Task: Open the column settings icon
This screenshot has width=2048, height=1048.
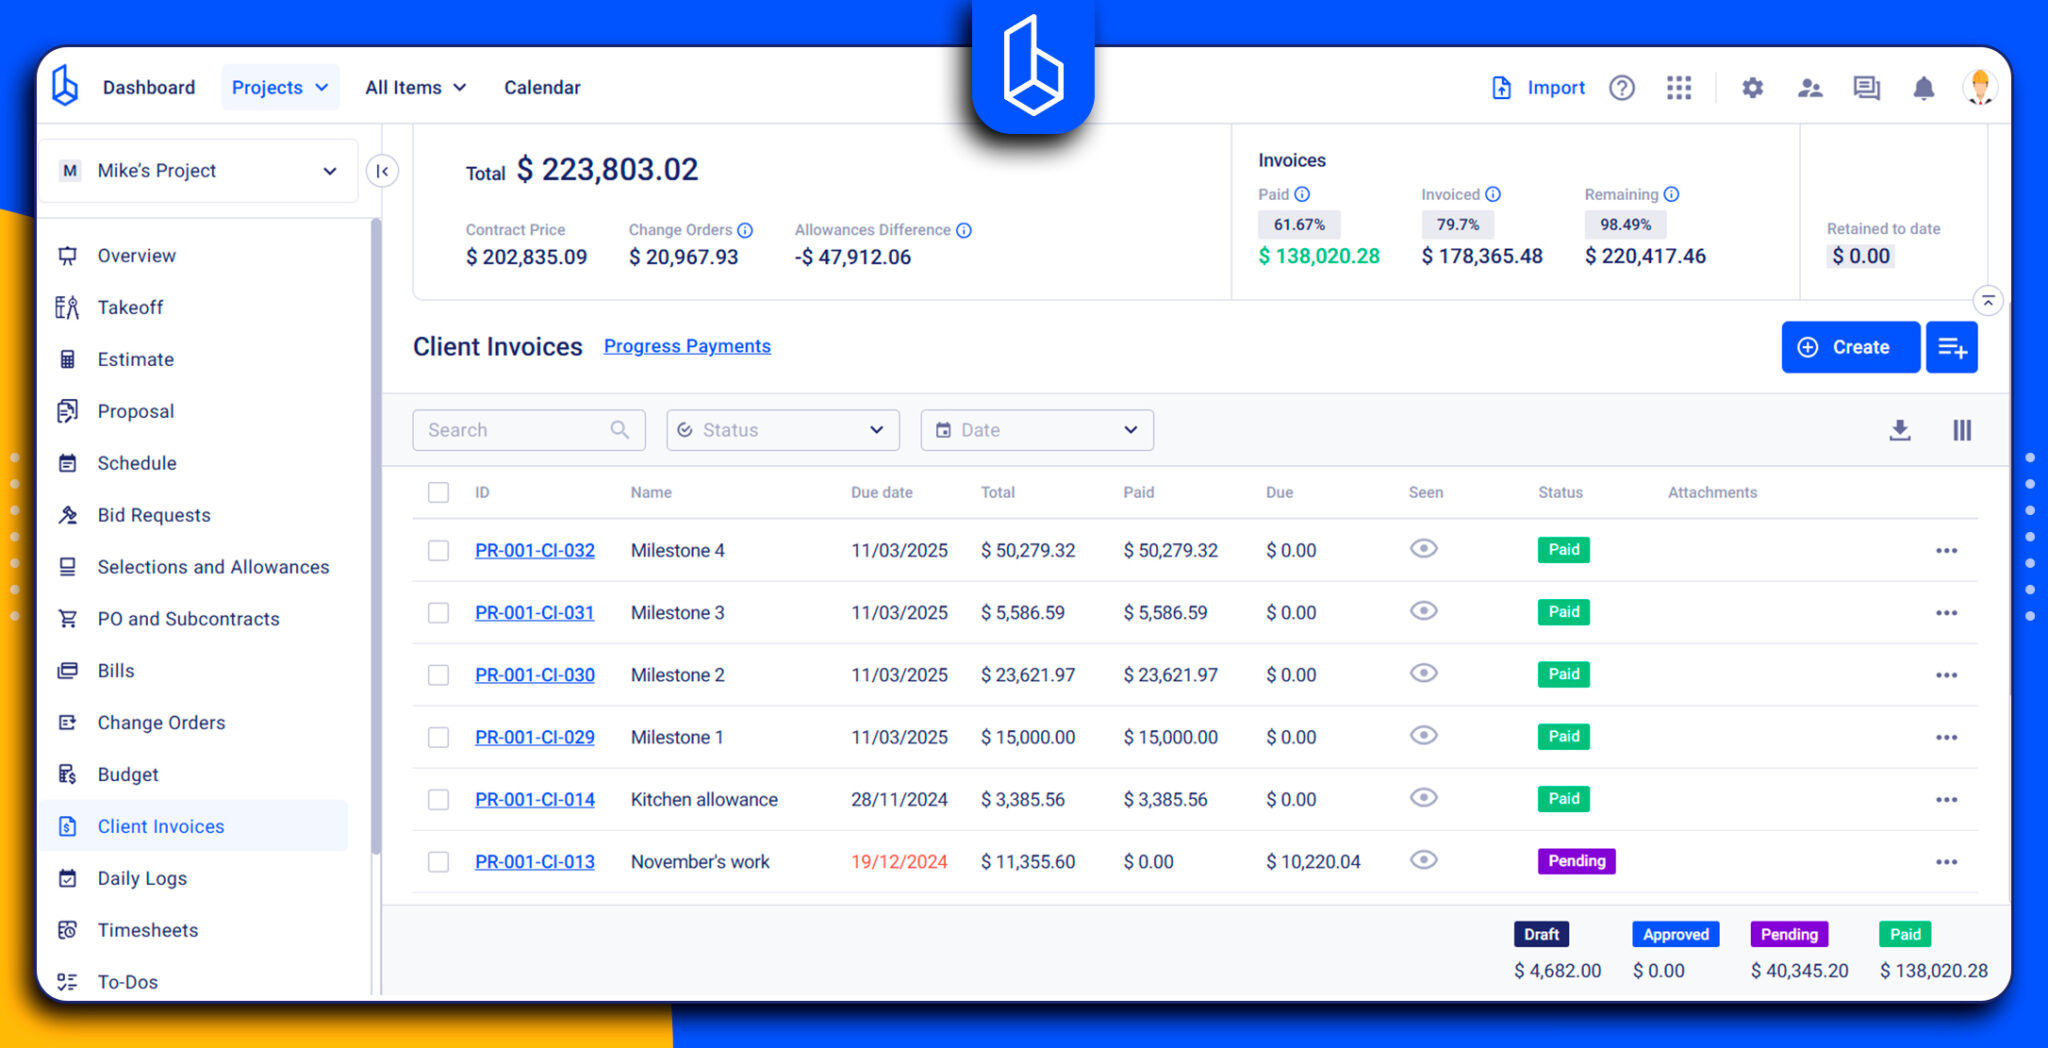Action: tap(1962, 430)
